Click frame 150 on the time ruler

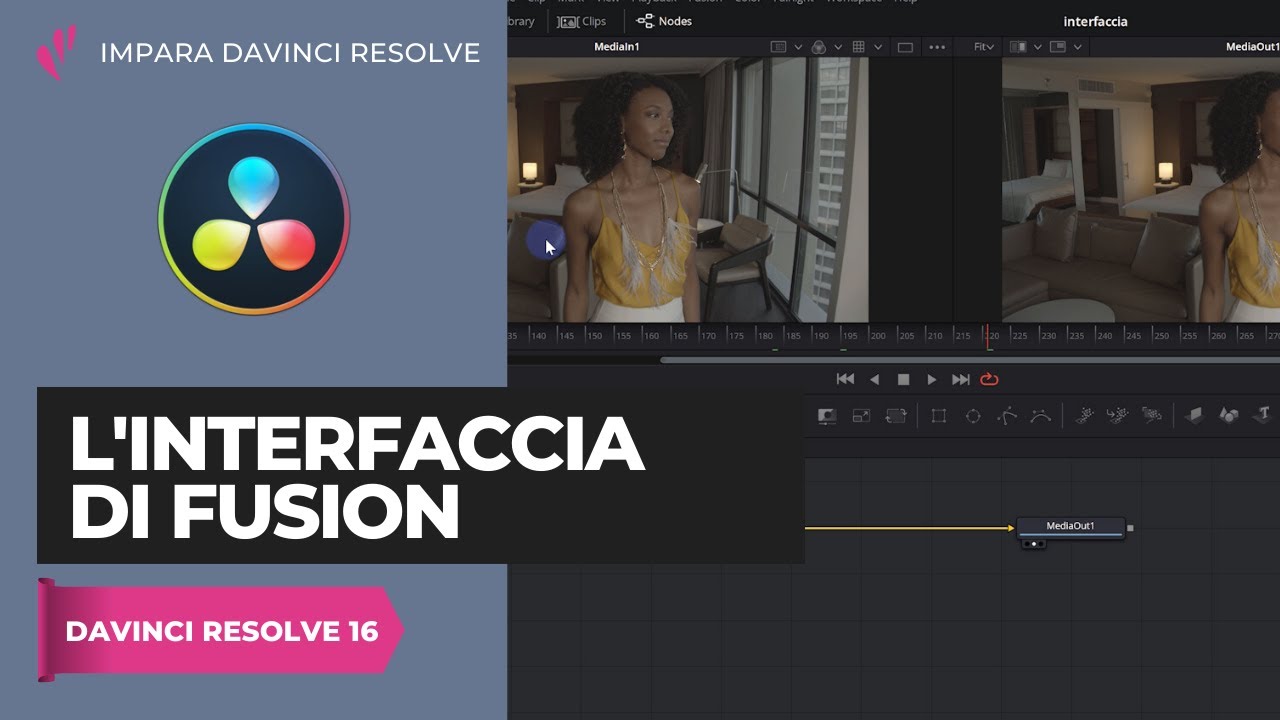(x=594, y=335)
